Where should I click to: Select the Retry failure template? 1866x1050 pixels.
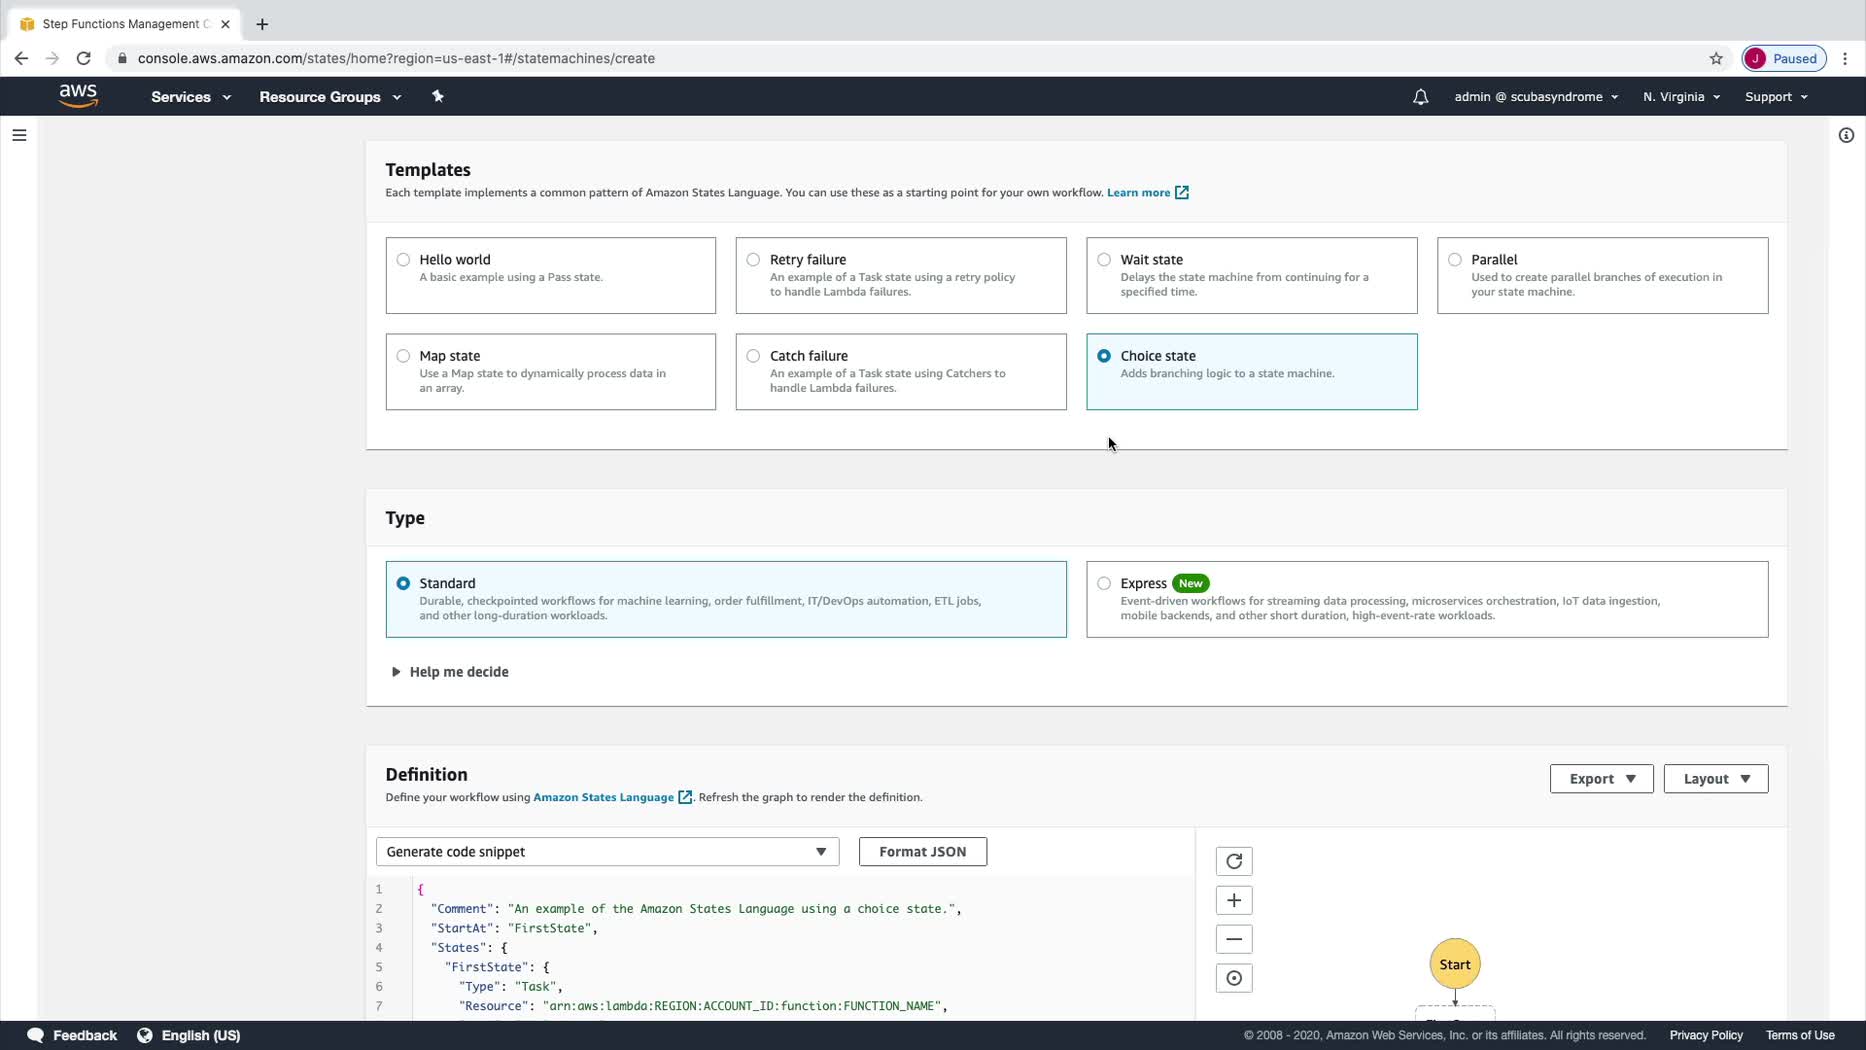pos(901,275)
